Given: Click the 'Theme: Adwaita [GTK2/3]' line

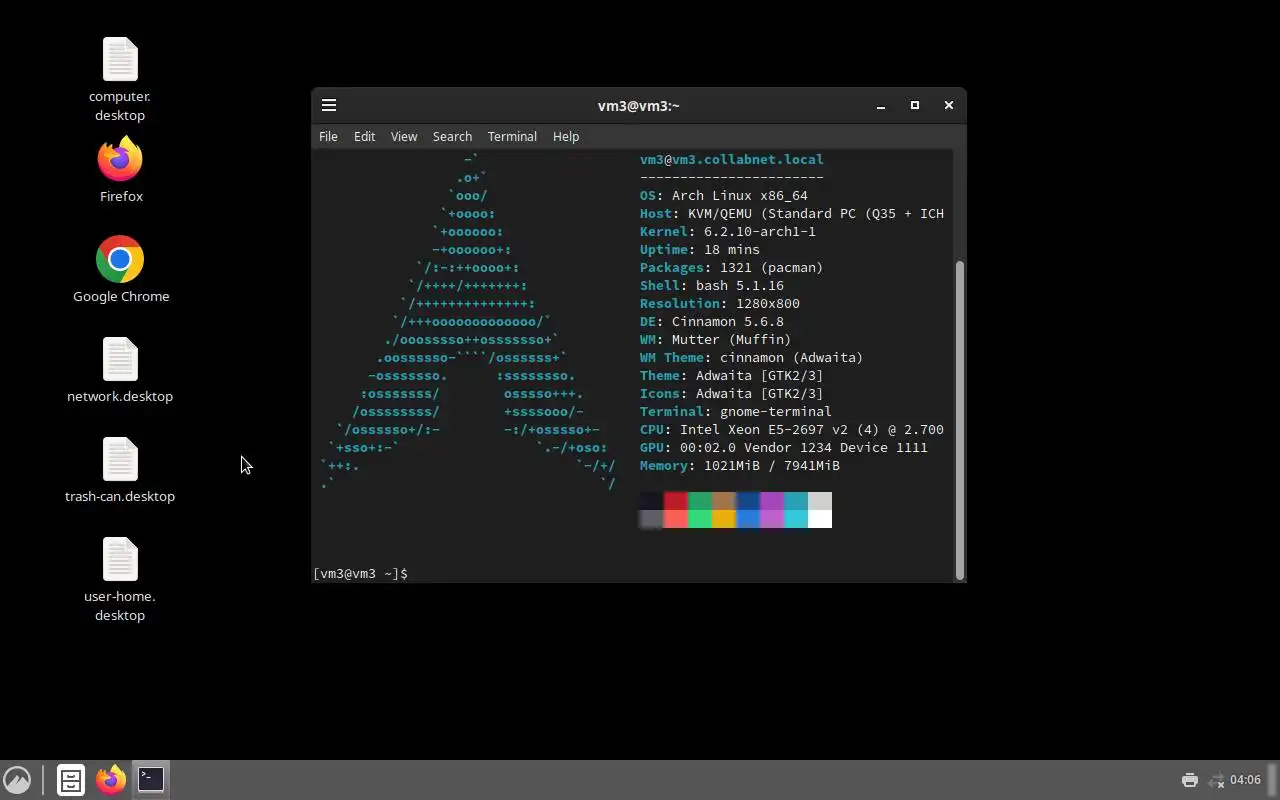Looking at the screenshot, I should point(732,376).
